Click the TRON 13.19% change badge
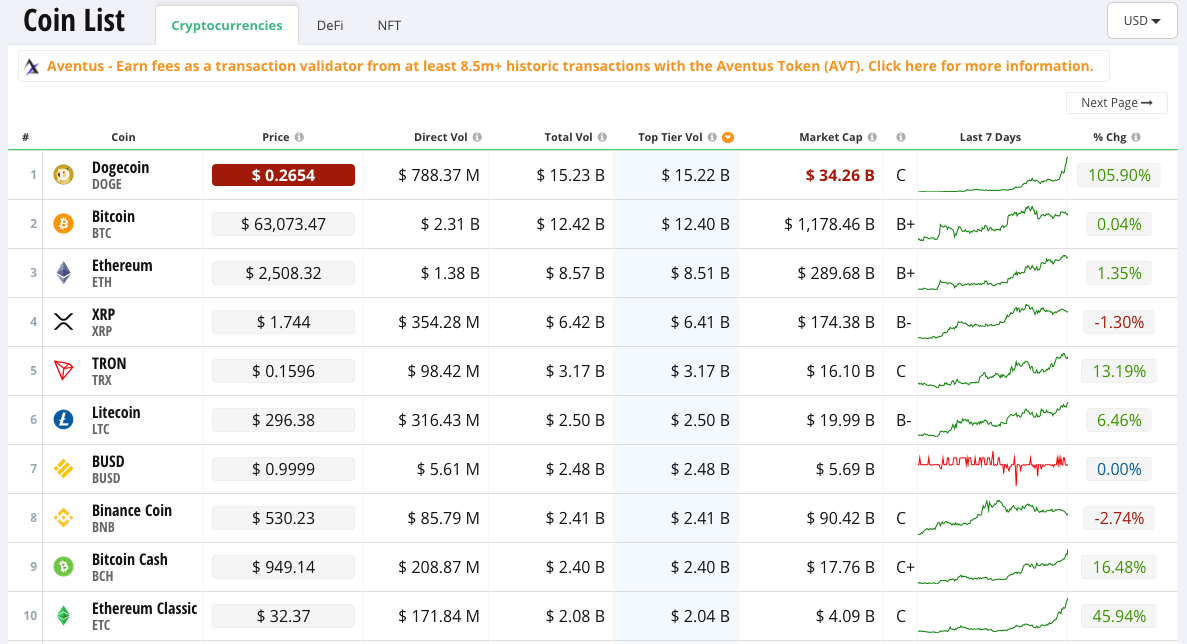 click(1119, 371)
